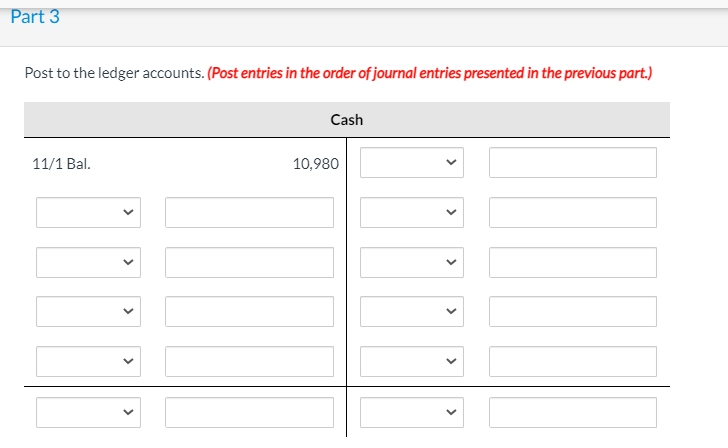Open the fourth-row debit side dropdown

point(88,311)
